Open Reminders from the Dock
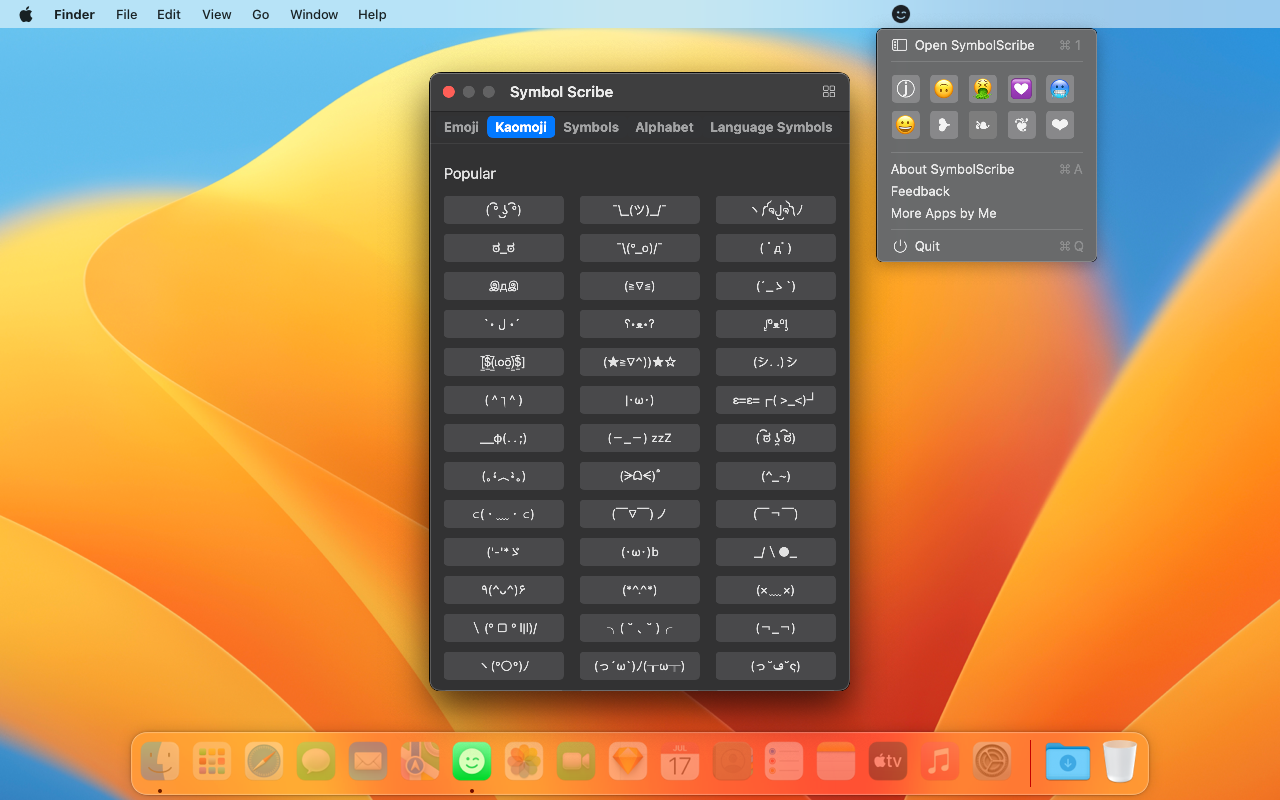Viewport: 1280px width, 800px height. pos(784,762)
